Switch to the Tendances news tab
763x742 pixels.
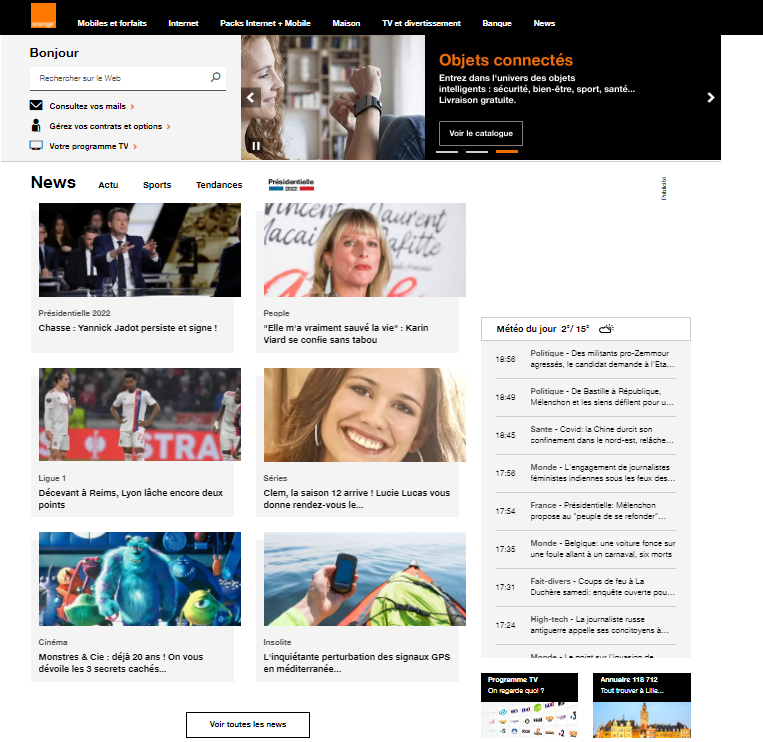pyautogui.click(x=219, y=185)
